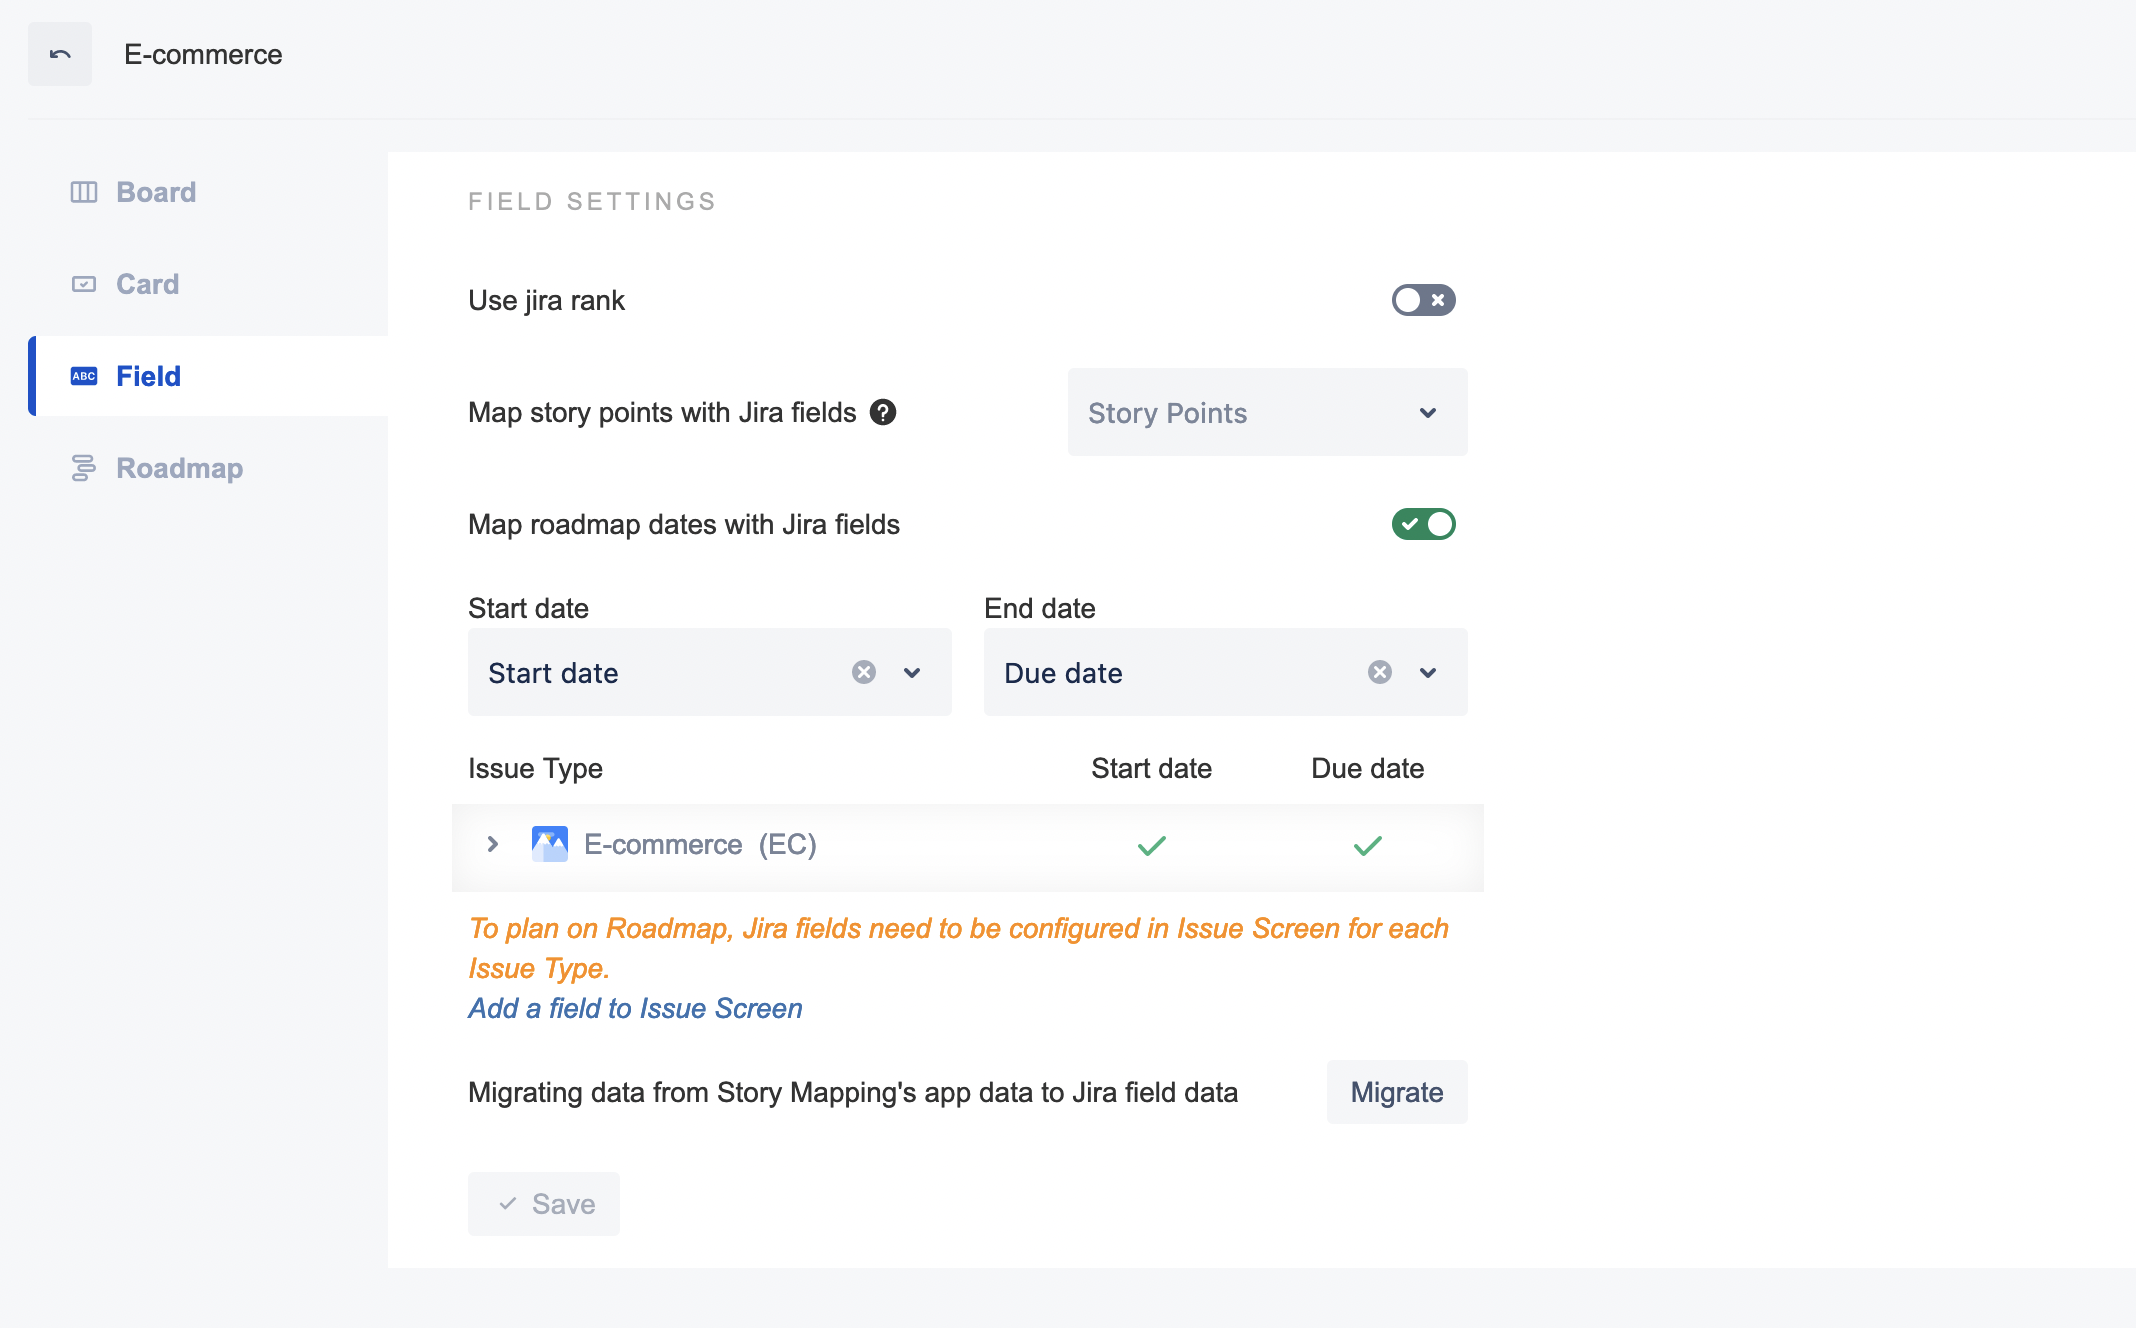Switch to the Board settings tab
2136x1328 pixels.
point(156,192)
